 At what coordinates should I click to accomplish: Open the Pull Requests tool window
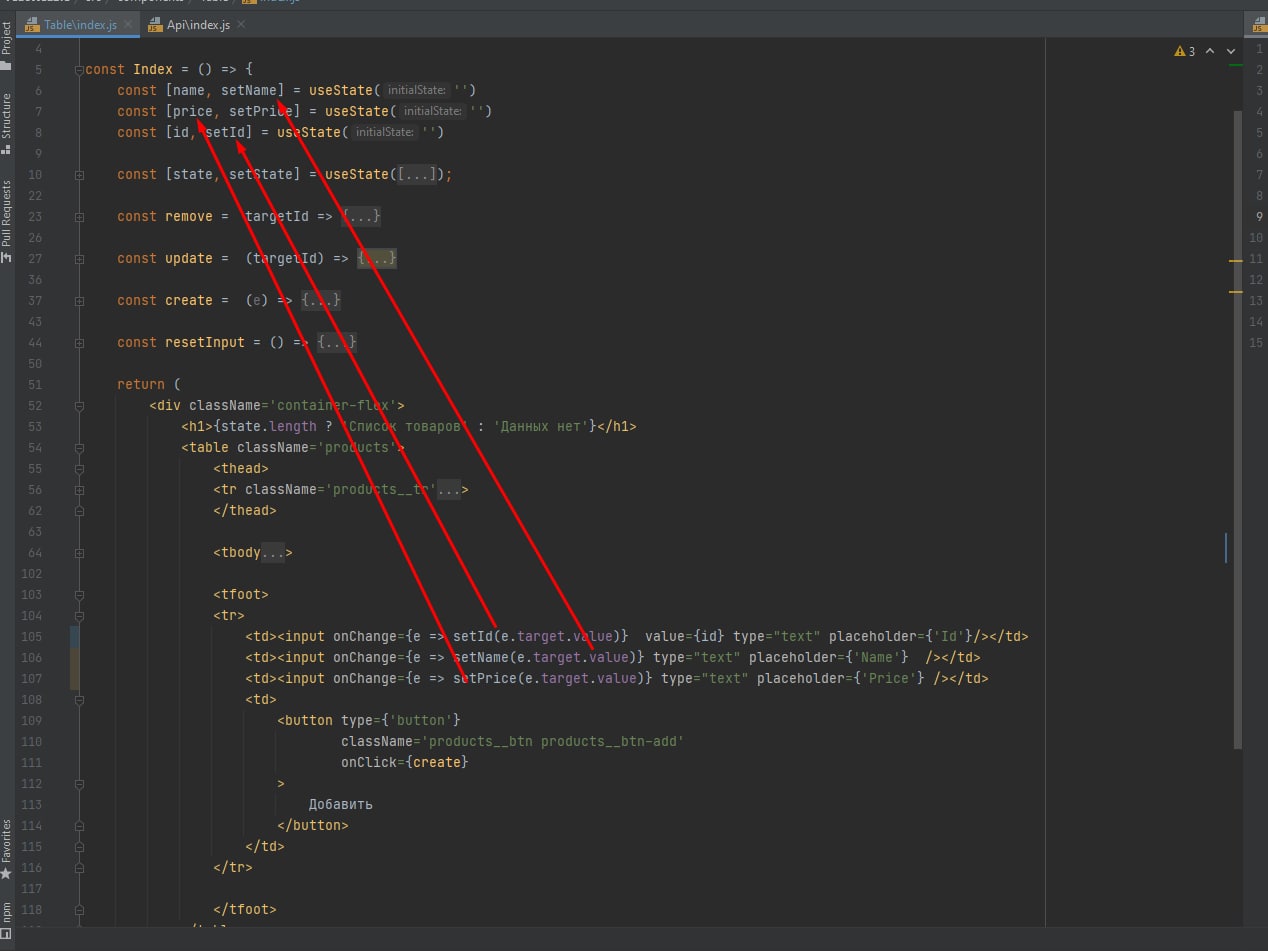coord(6,220)
